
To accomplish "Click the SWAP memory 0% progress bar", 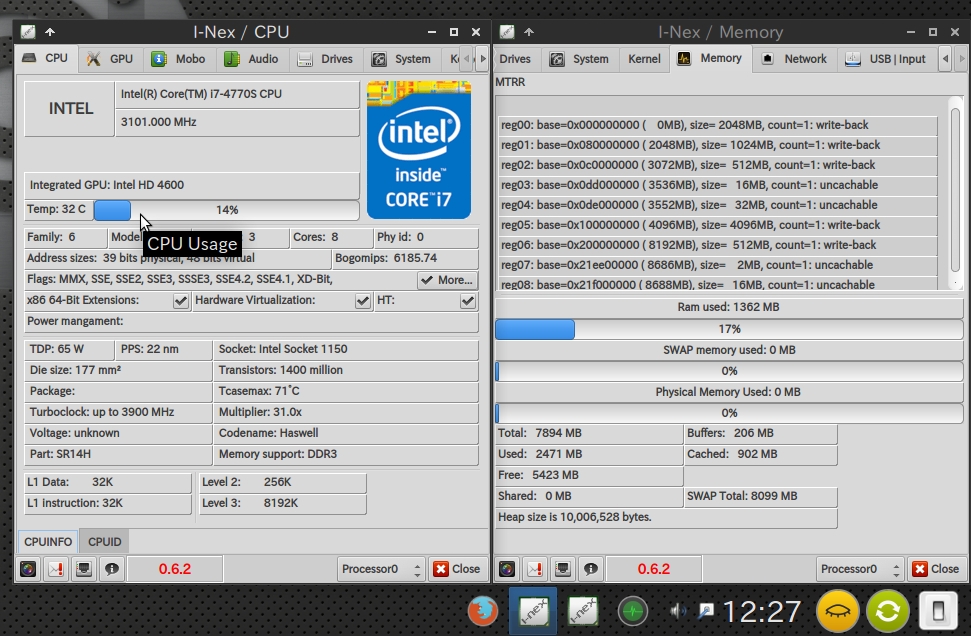I will click(729, 371).
